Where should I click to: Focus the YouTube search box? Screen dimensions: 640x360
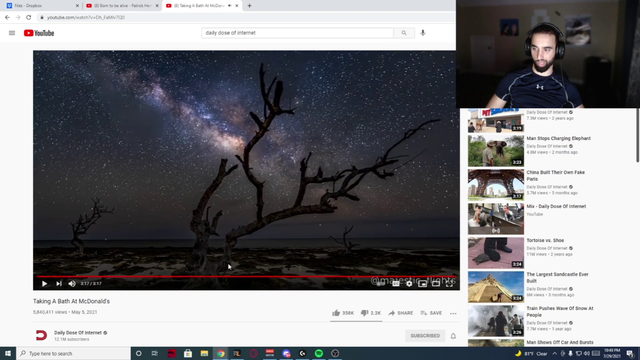point(297,33)
